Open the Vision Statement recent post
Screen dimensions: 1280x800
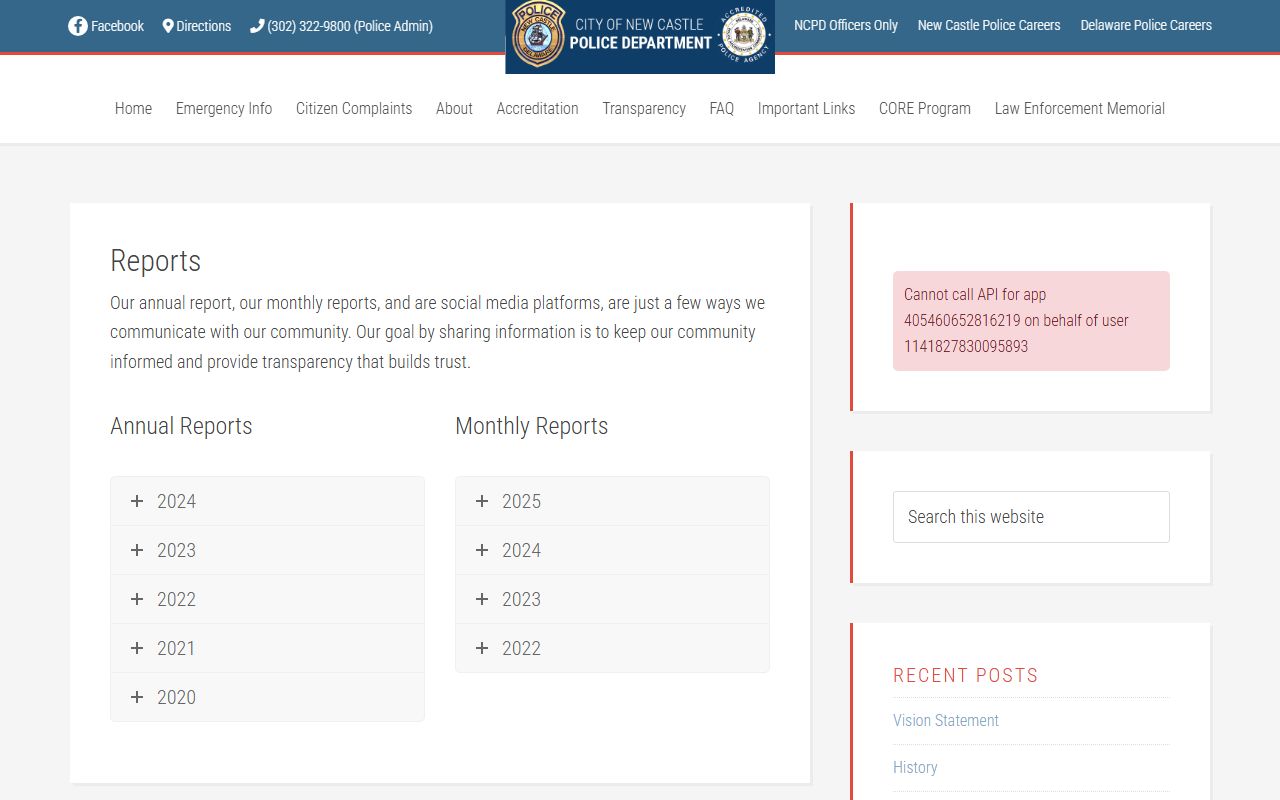(946, 720)
